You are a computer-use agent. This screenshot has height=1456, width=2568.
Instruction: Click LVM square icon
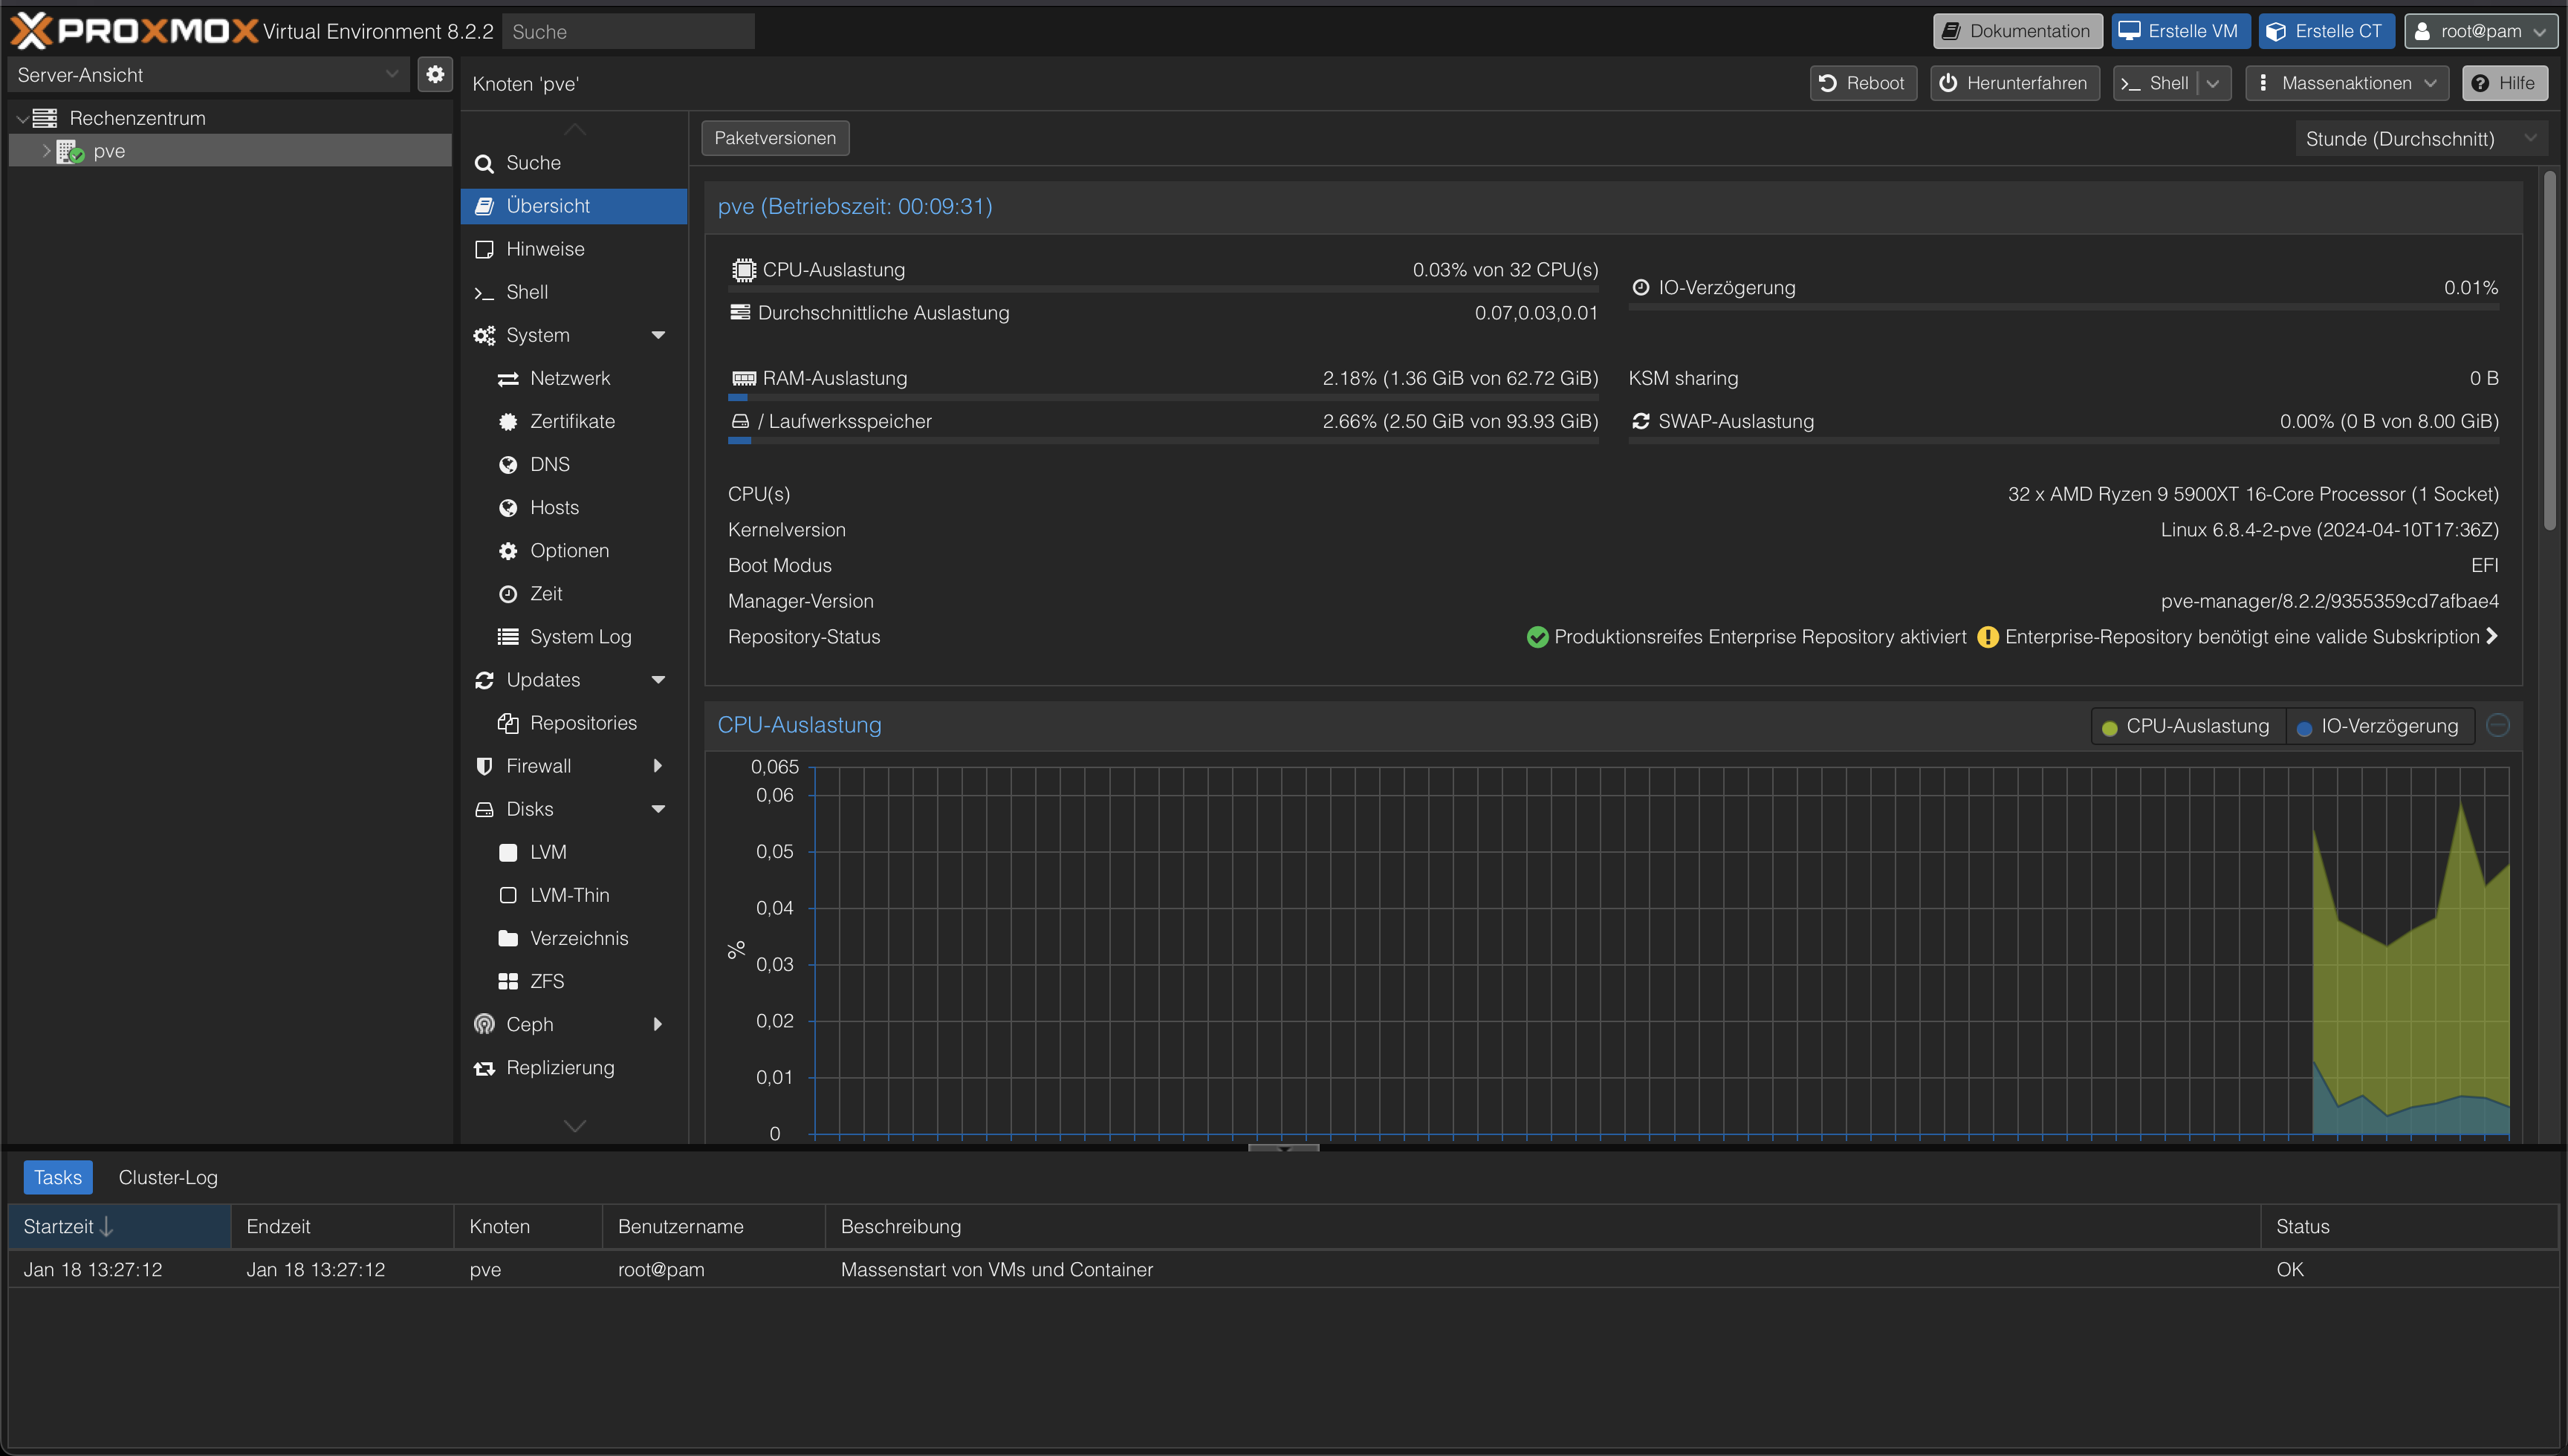pyautogui.click(x=508, y=852)
